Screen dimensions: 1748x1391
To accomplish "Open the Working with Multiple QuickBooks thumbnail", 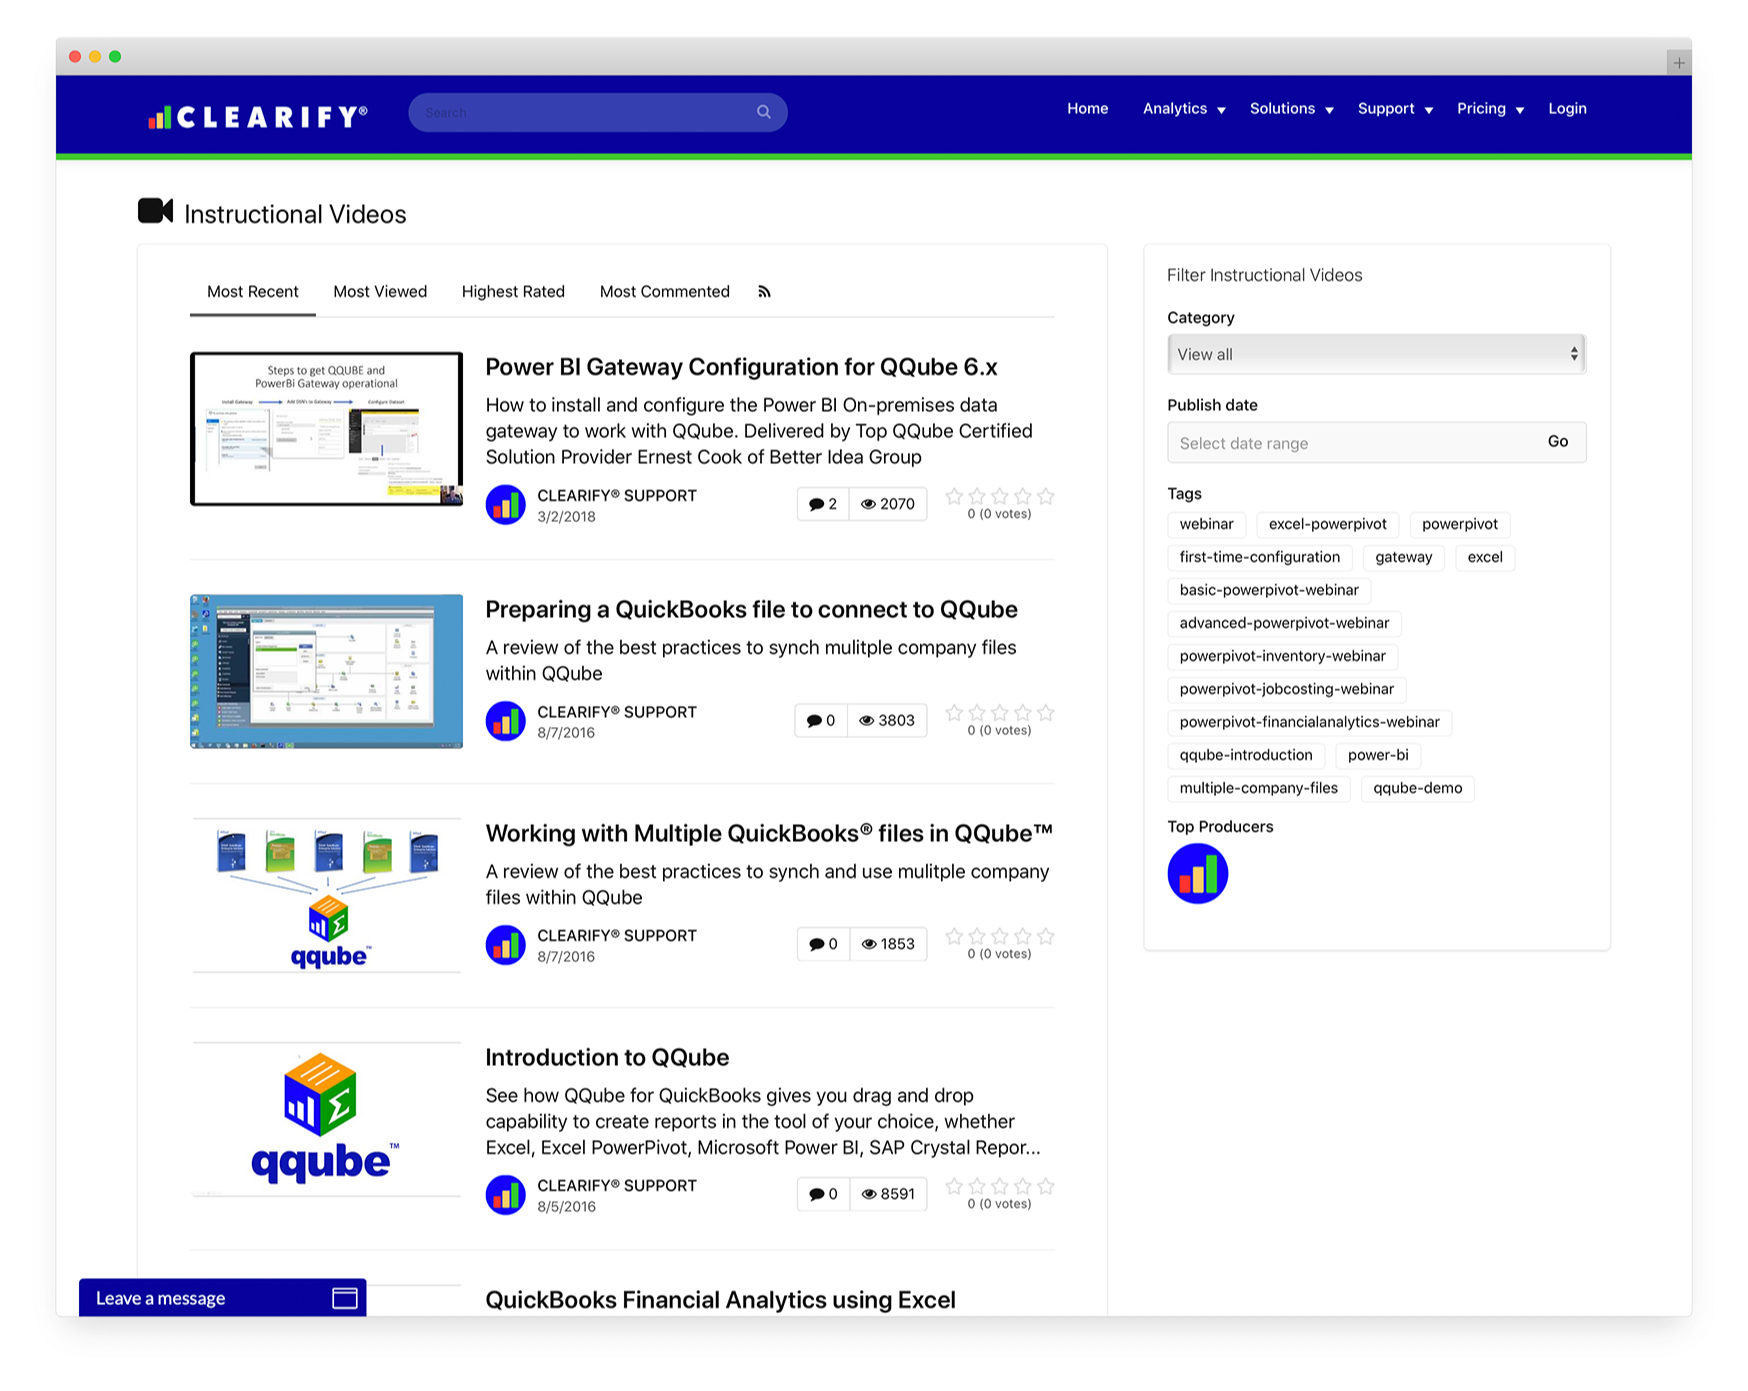I will tap(327, 895).
